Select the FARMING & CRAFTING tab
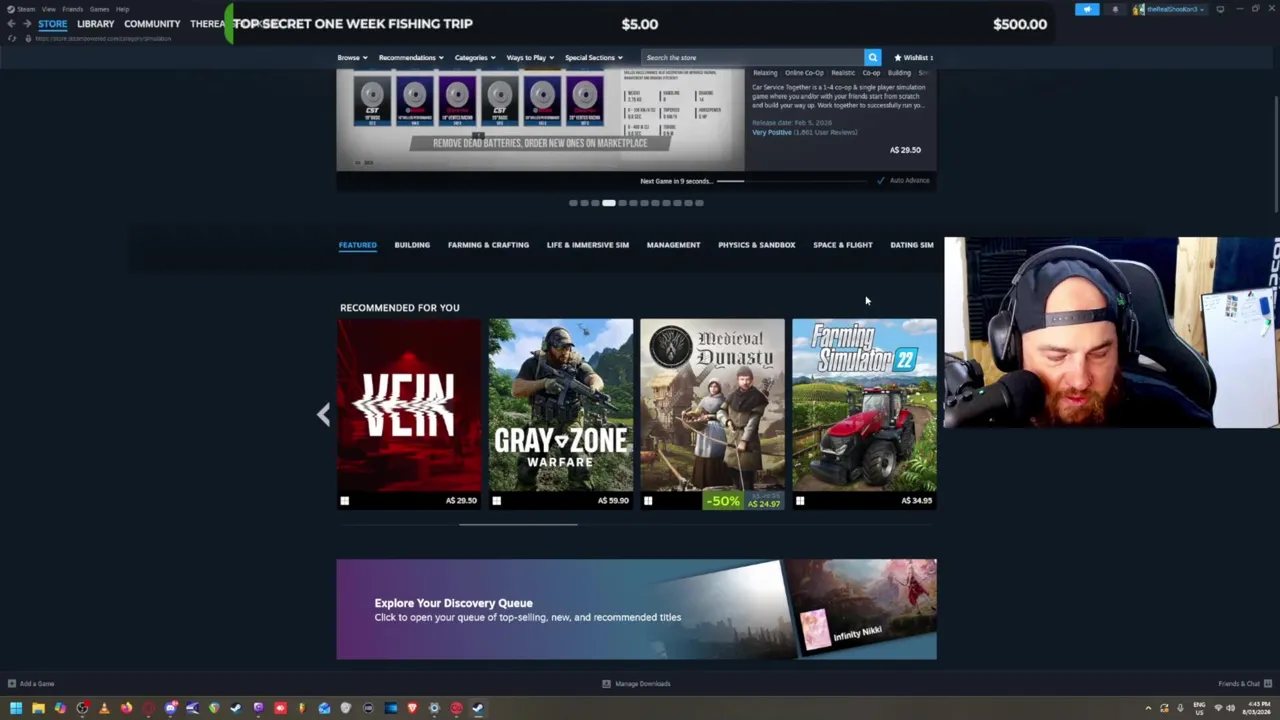The image size is (1280, 720). pyautogui.click(x=488, y=245)
